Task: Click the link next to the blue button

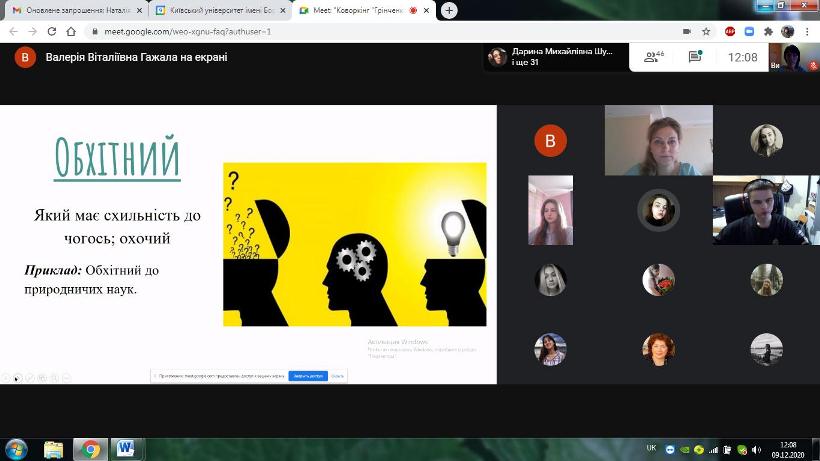Action: 338,376
